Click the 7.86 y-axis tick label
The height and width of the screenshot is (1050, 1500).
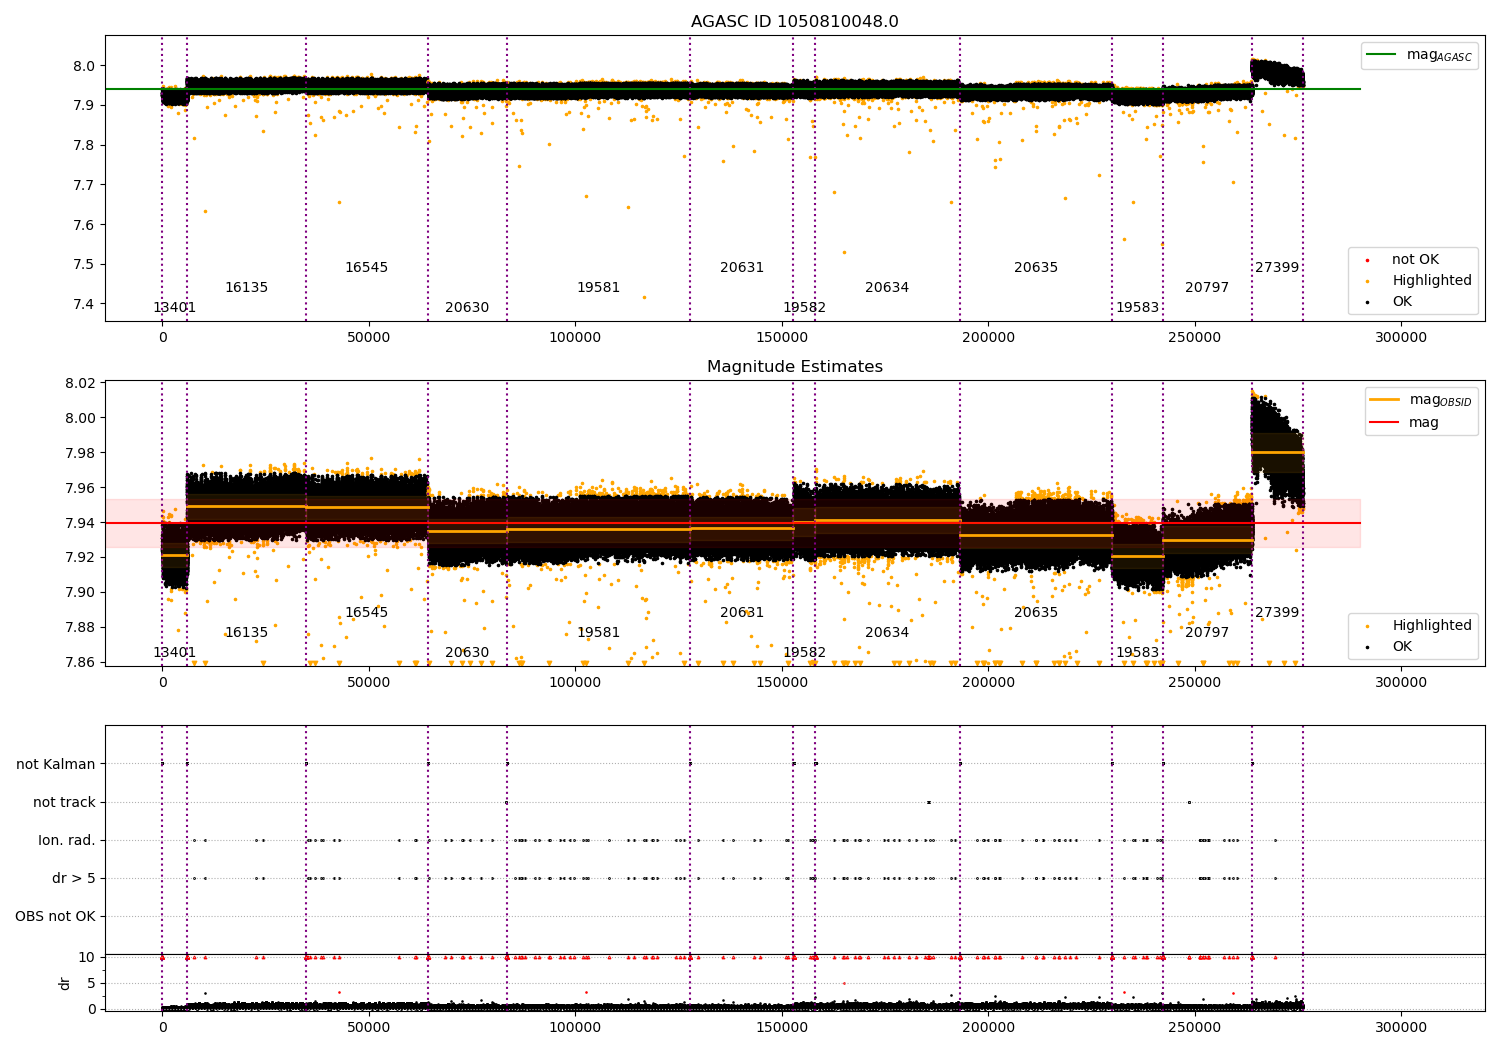(81, 662)
